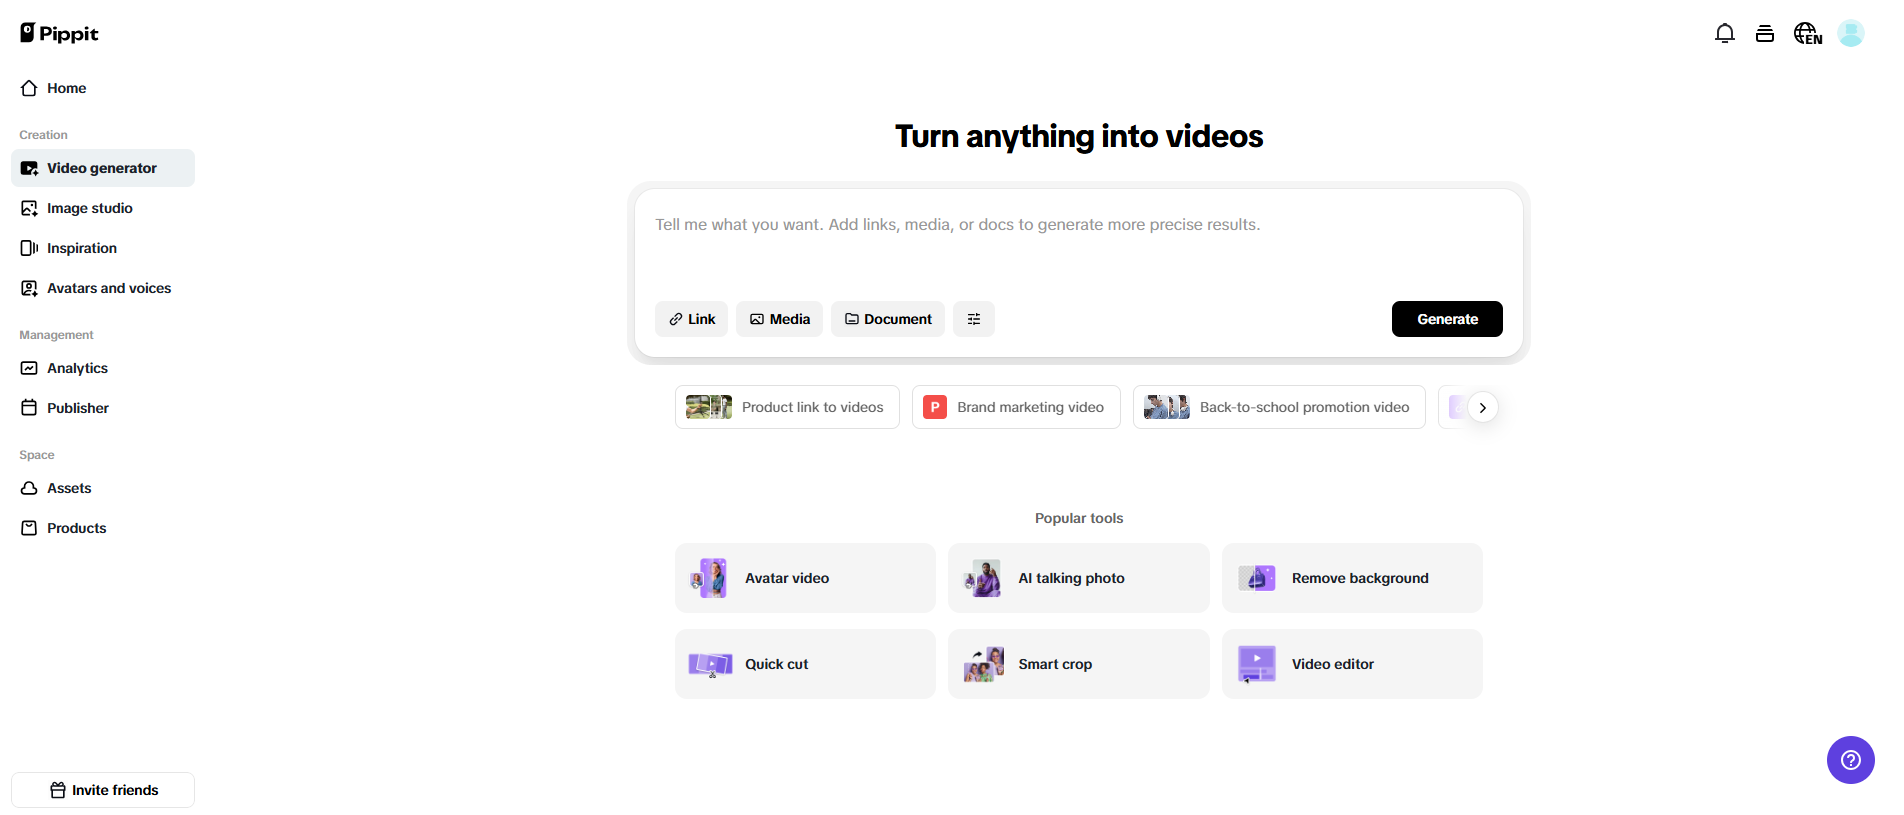
Task: Click the Smart crop card icon
Action: point(983,664)
